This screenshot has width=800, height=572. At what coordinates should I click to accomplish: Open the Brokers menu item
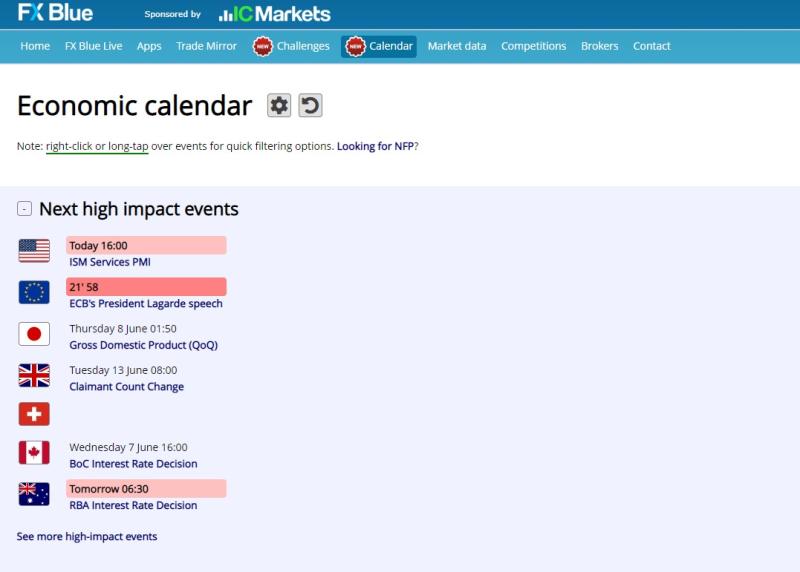[x=600, y=46]
